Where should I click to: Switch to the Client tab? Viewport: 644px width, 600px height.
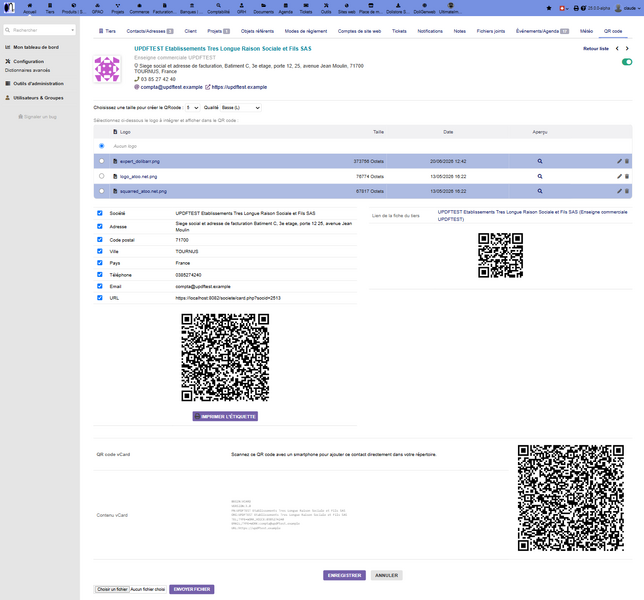coord(191,31)
